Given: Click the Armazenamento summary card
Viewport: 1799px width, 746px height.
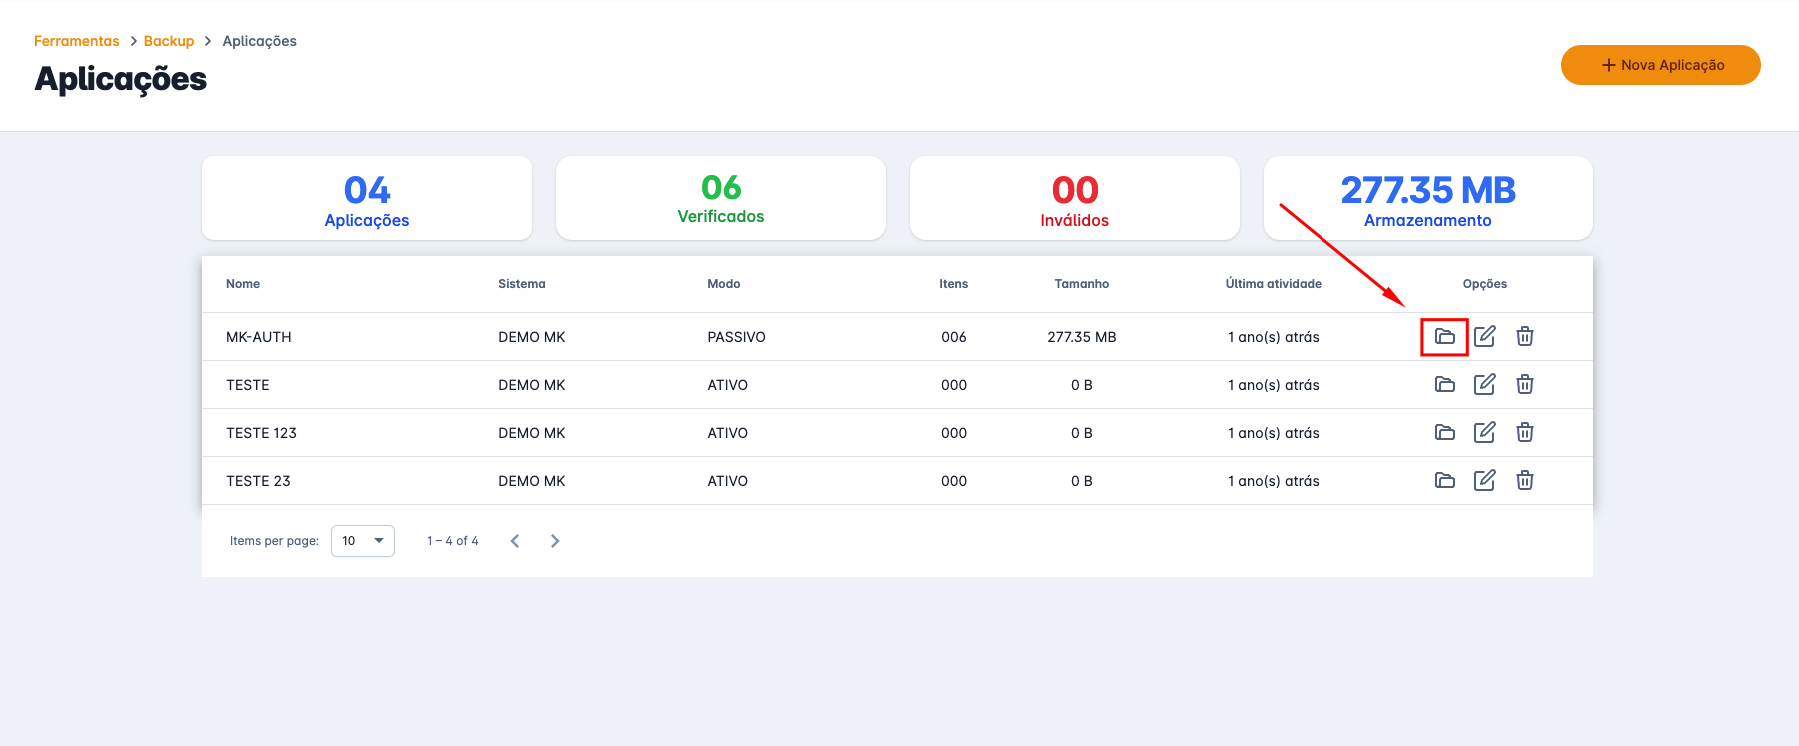Looking at the screenshot, I should pos(1427,198).
